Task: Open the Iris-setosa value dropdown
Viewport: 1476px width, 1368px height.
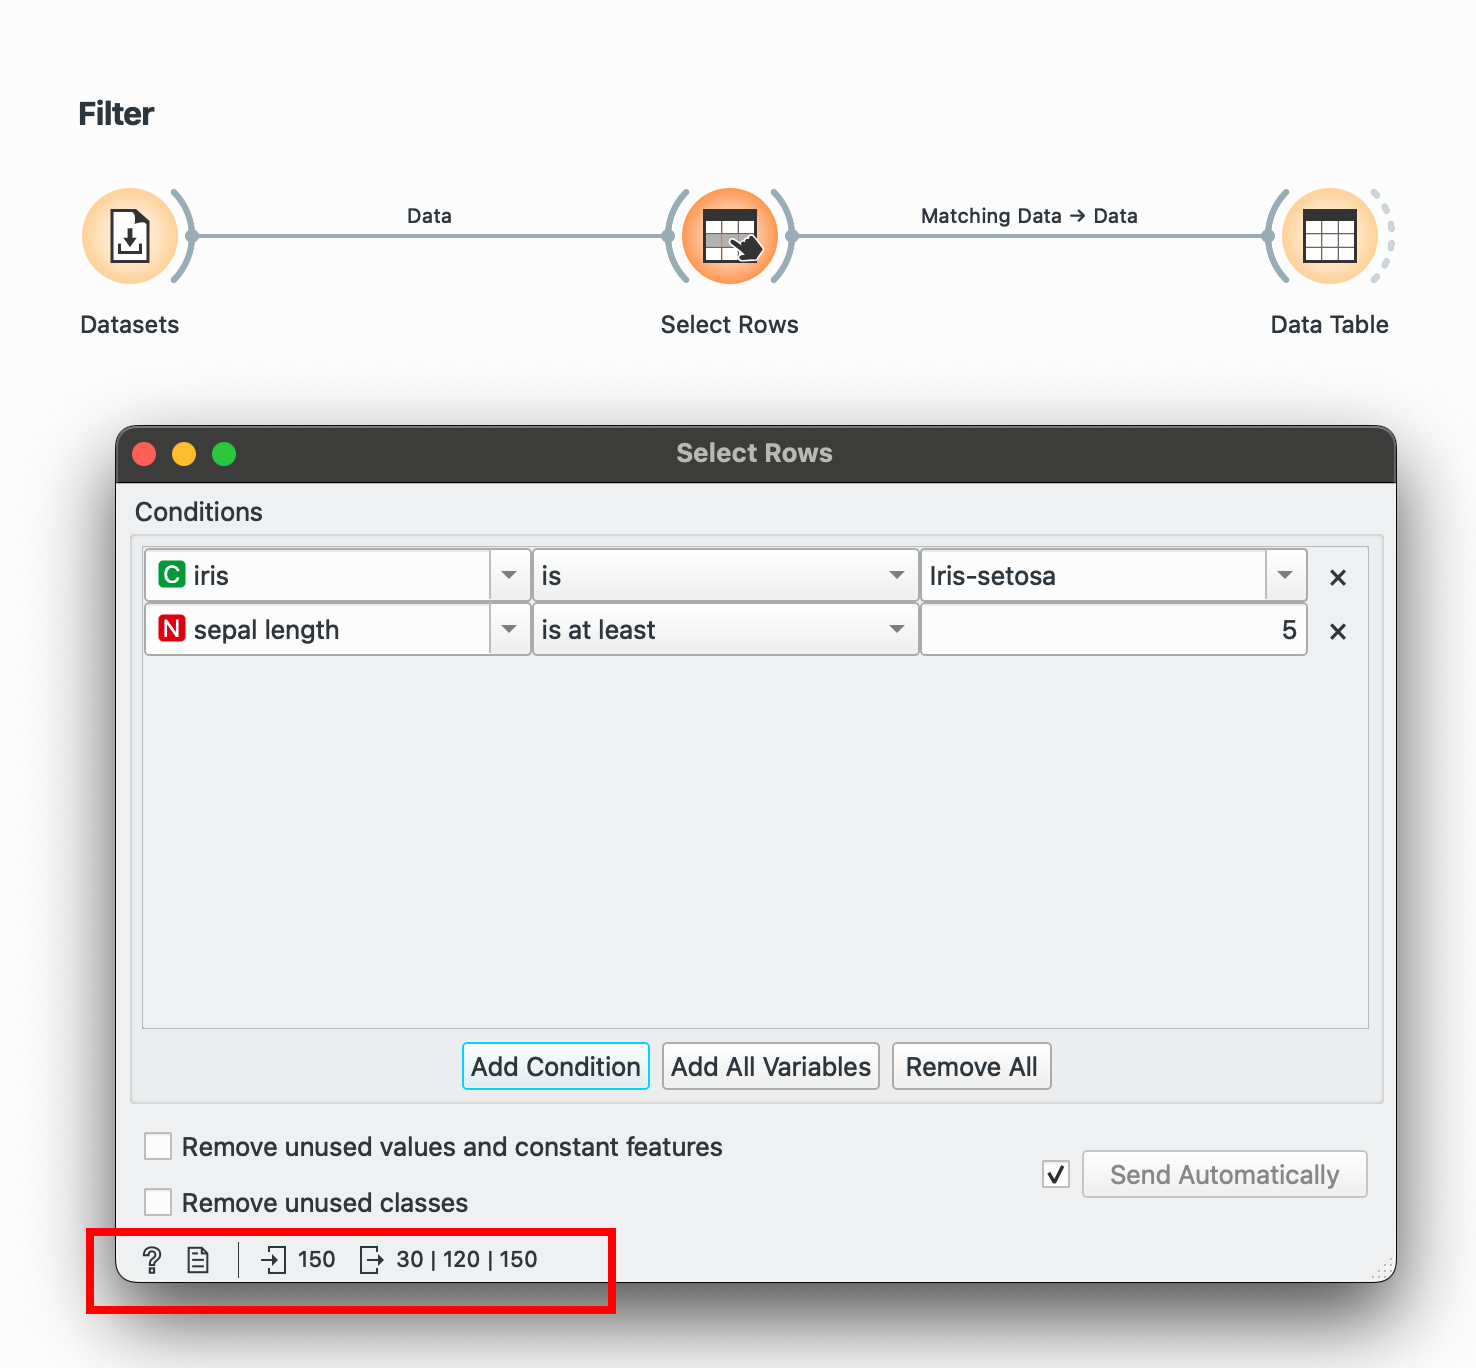Action: (x=1285, y=575)
